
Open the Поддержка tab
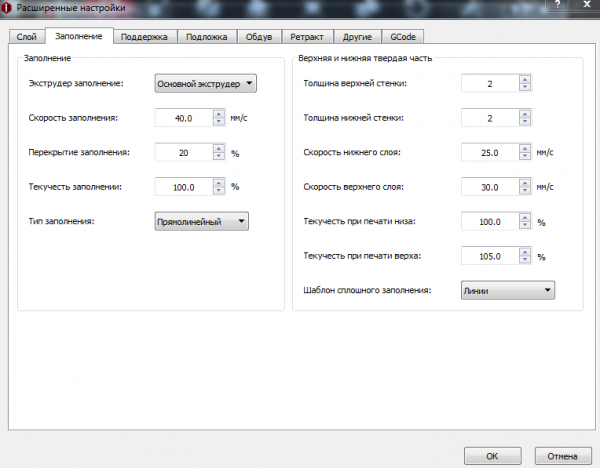pyautogui.click(x=145, y=37)
